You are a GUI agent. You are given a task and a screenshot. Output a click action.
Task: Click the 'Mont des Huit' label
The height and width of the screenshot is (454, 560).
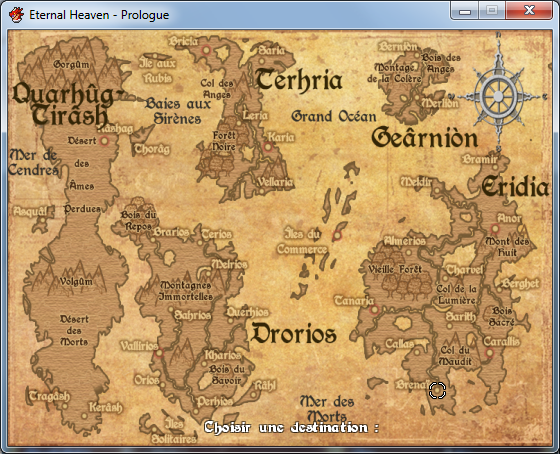[x=507, y=247]
